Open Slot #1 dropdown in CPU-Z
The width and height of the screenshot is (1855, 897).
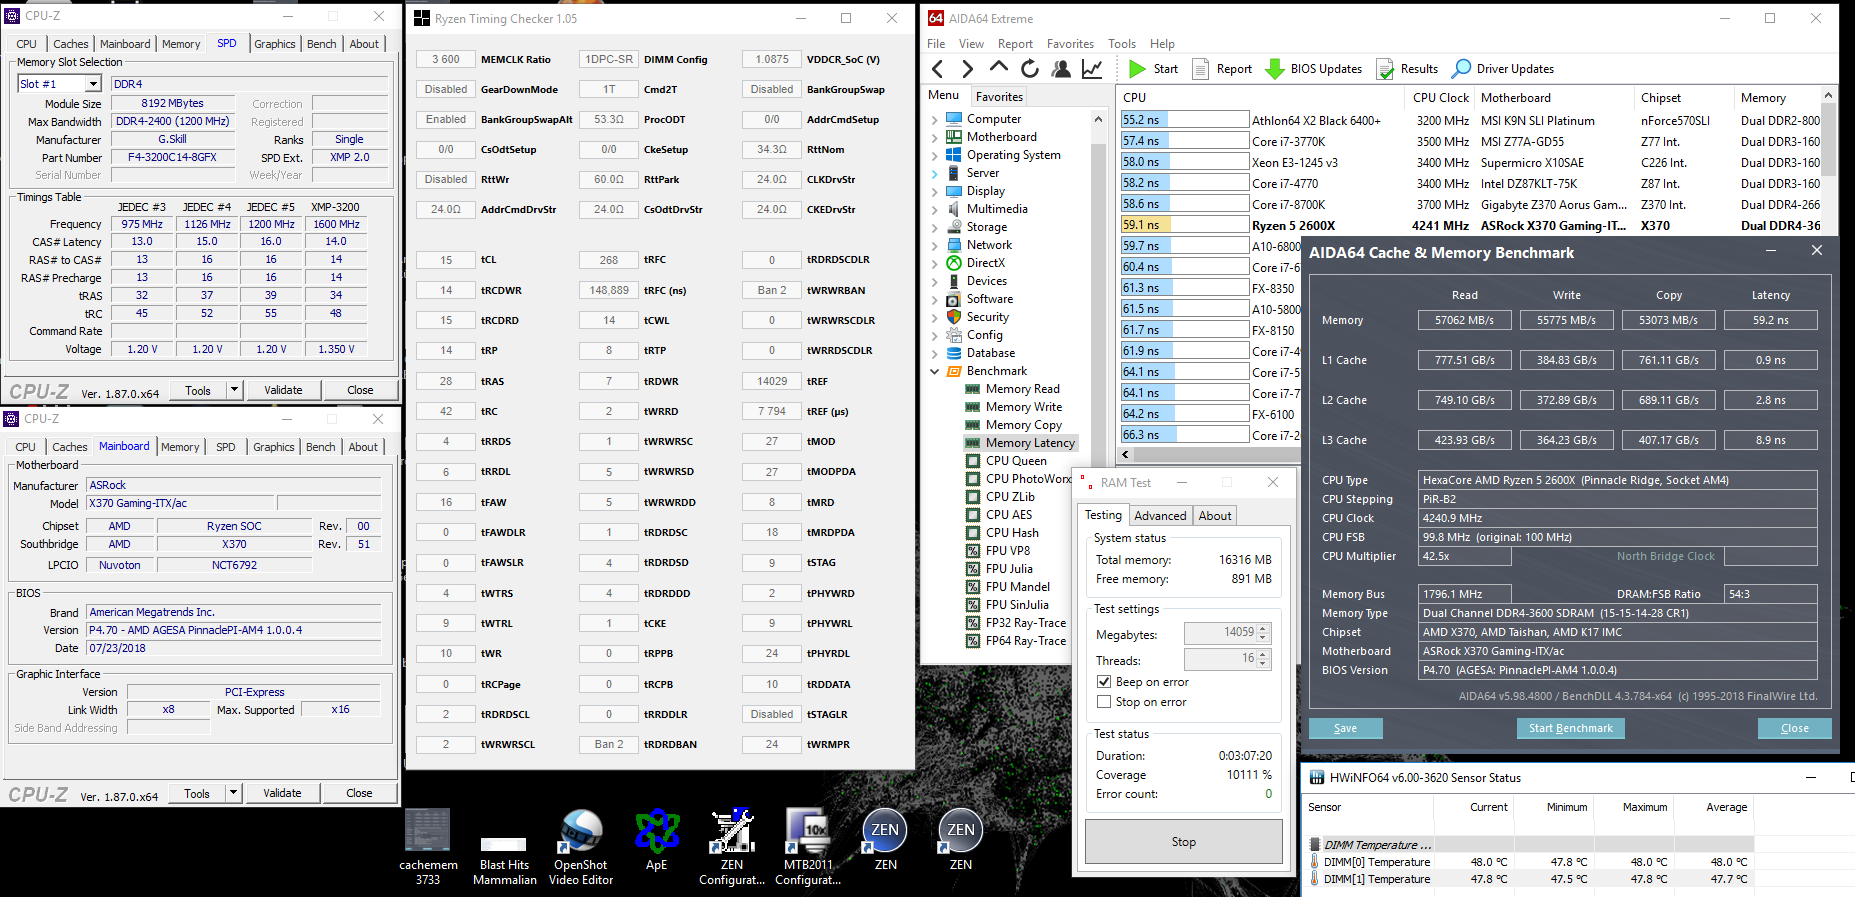93,84
